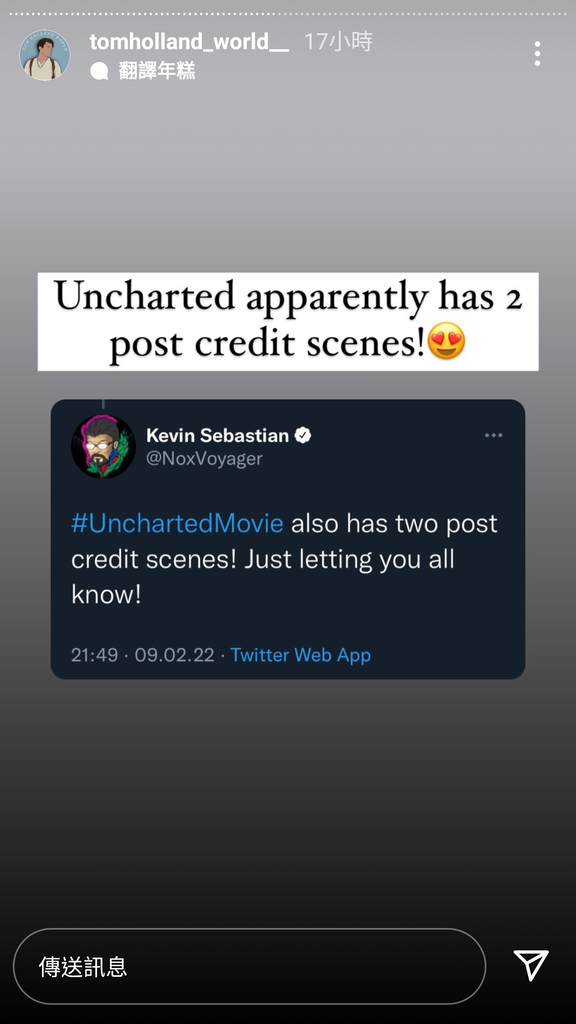Open the #UnchartedMovie hashtag
Screen dimensions: 576x1024
(177, 523)
